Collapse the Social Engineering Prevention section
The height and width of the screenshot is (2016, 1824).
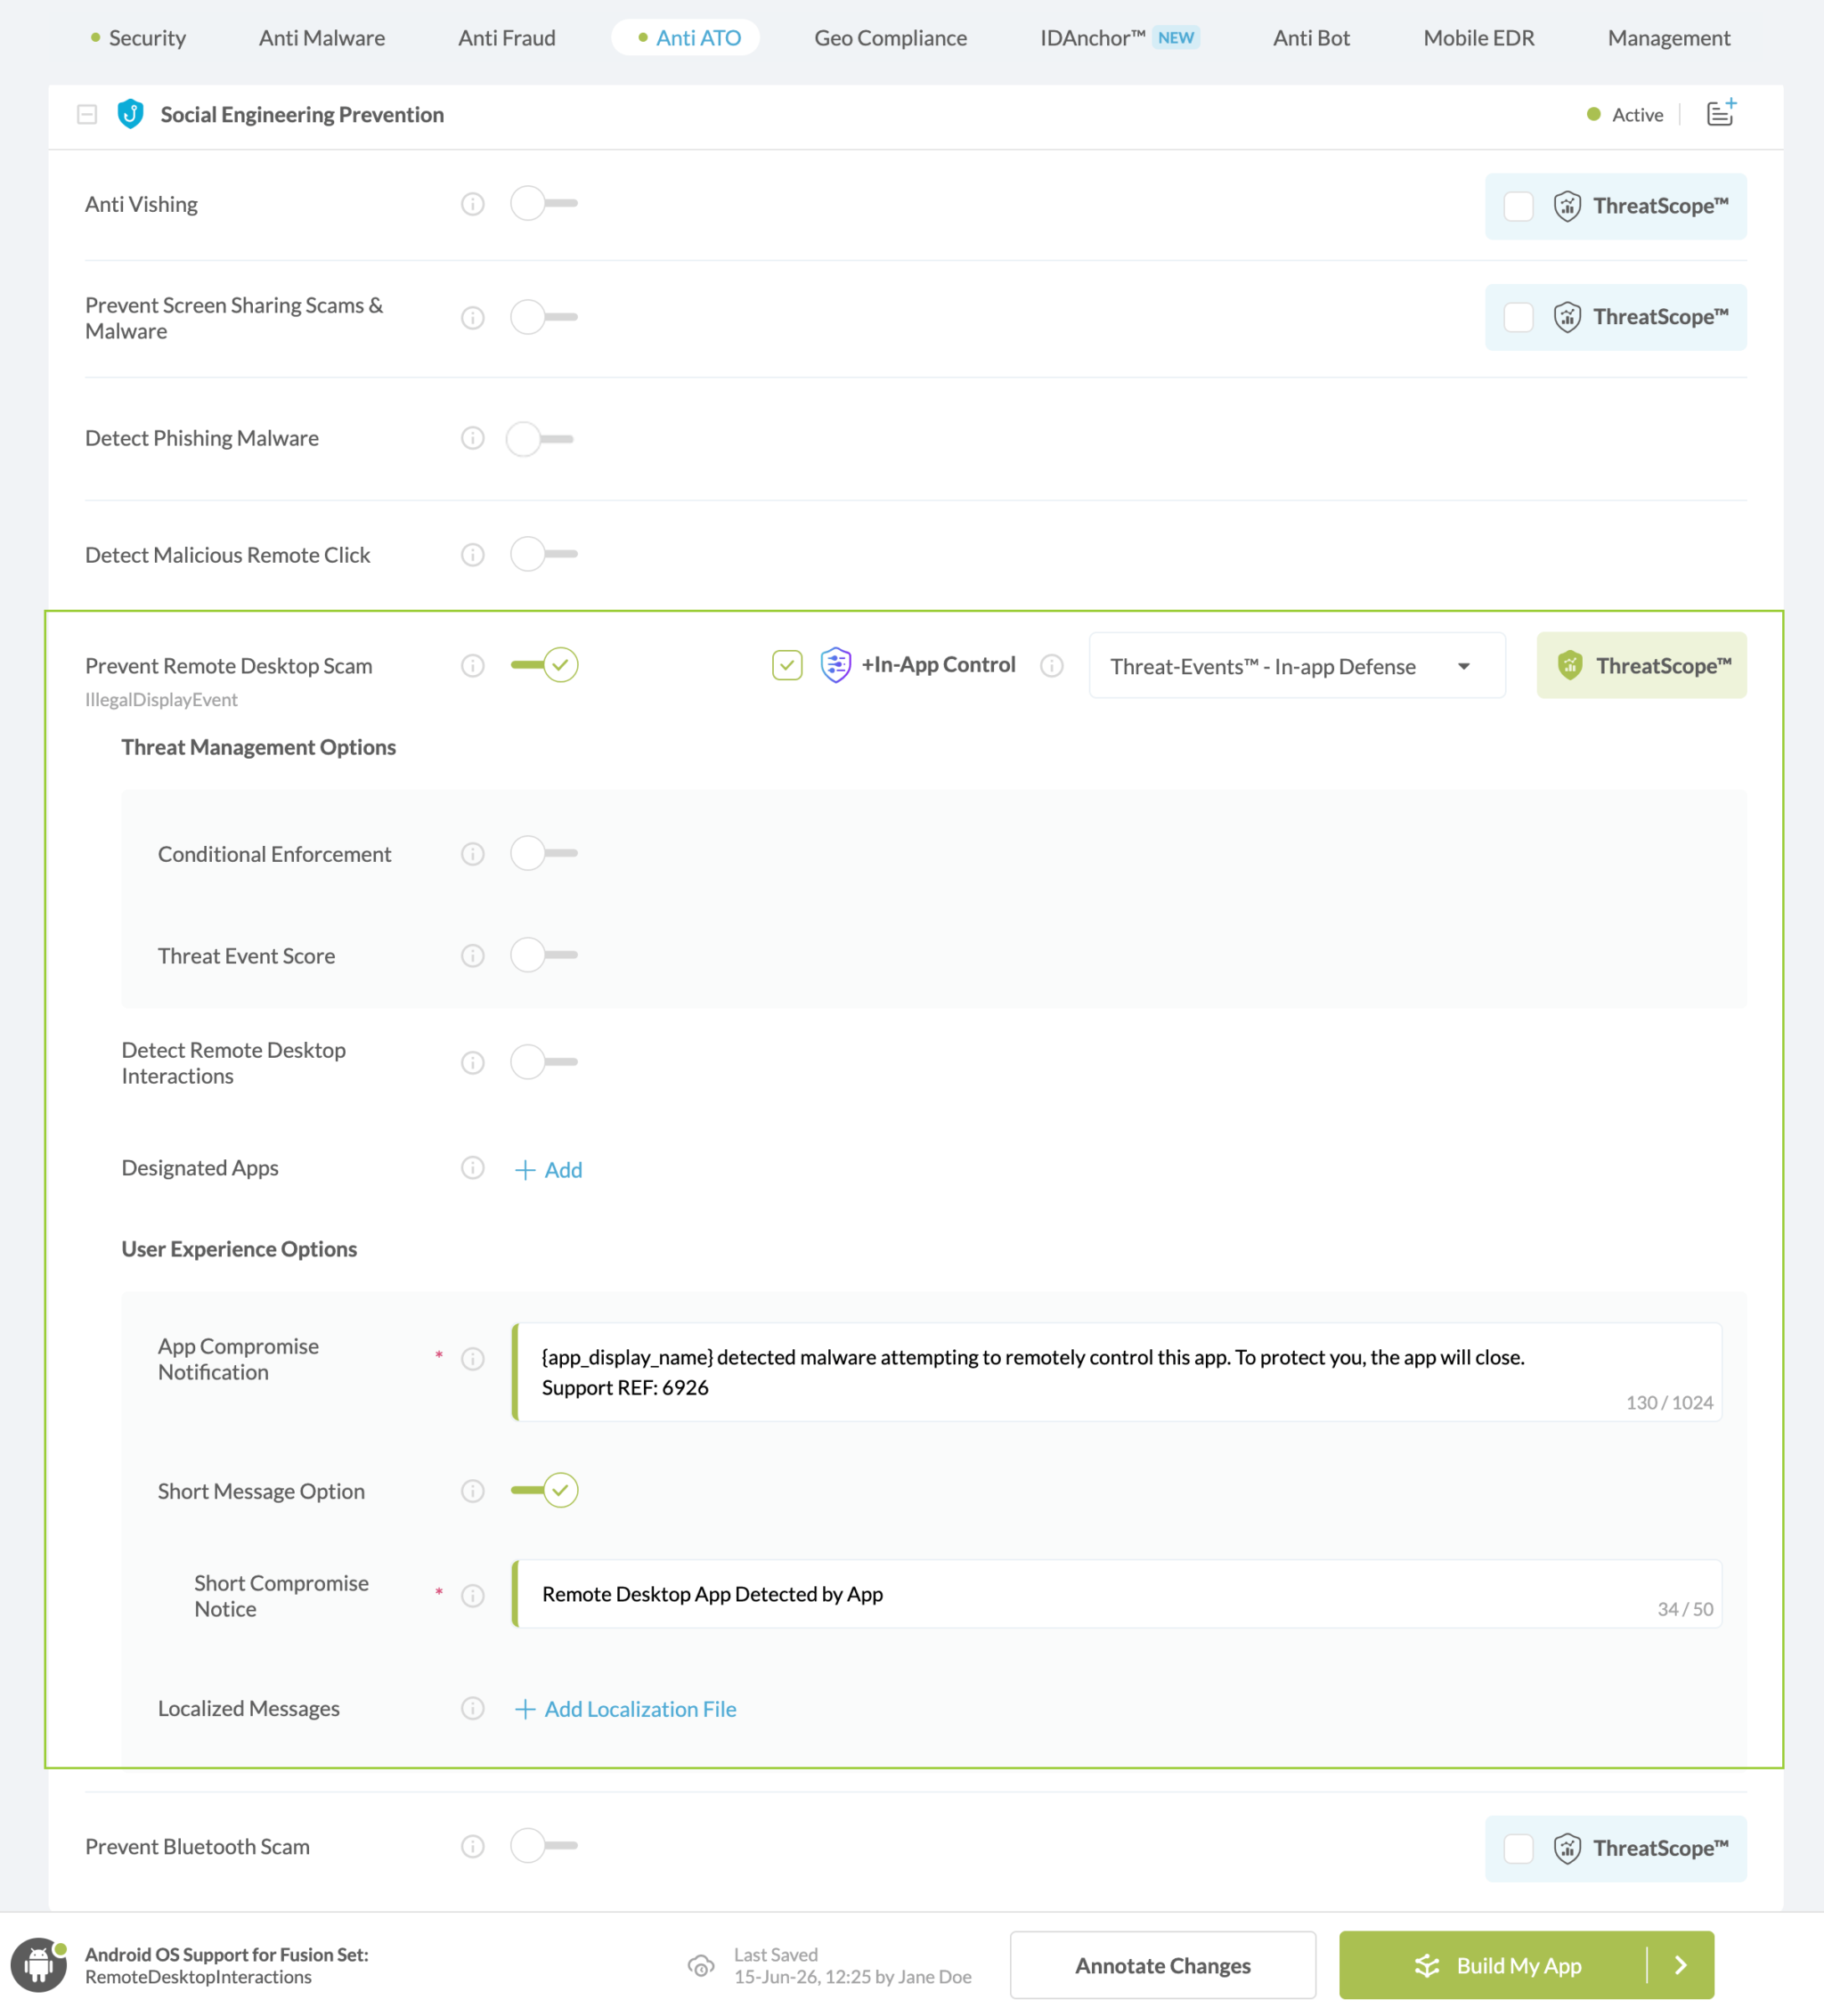[87, 114]
